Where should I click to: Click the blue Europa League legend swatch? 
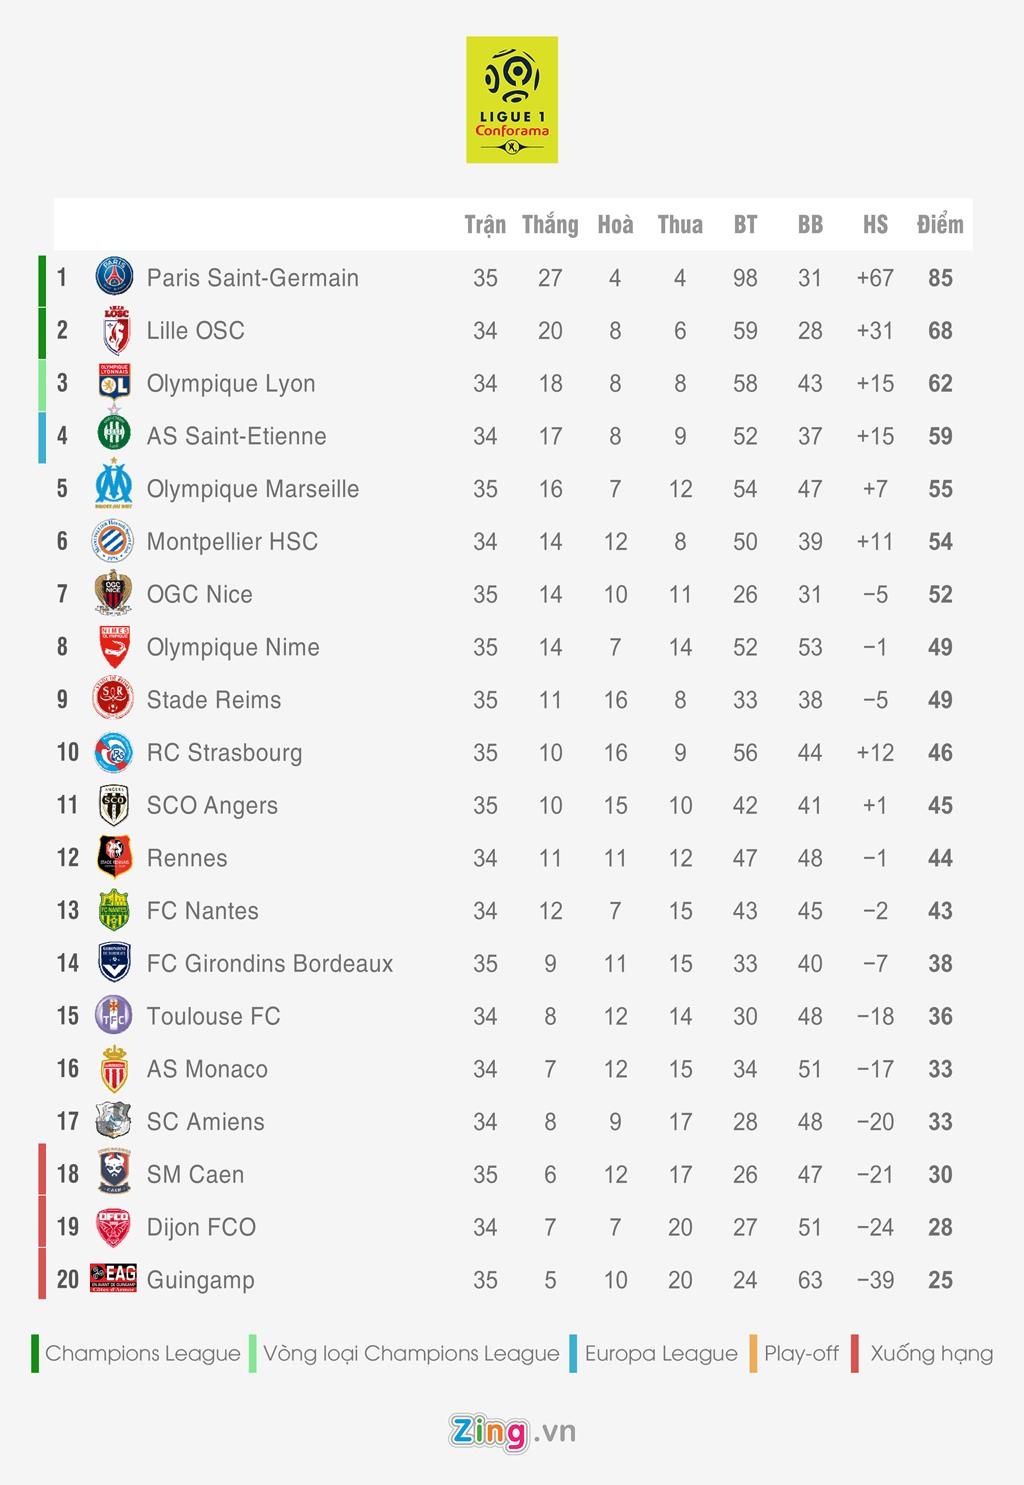point(573,1353)
